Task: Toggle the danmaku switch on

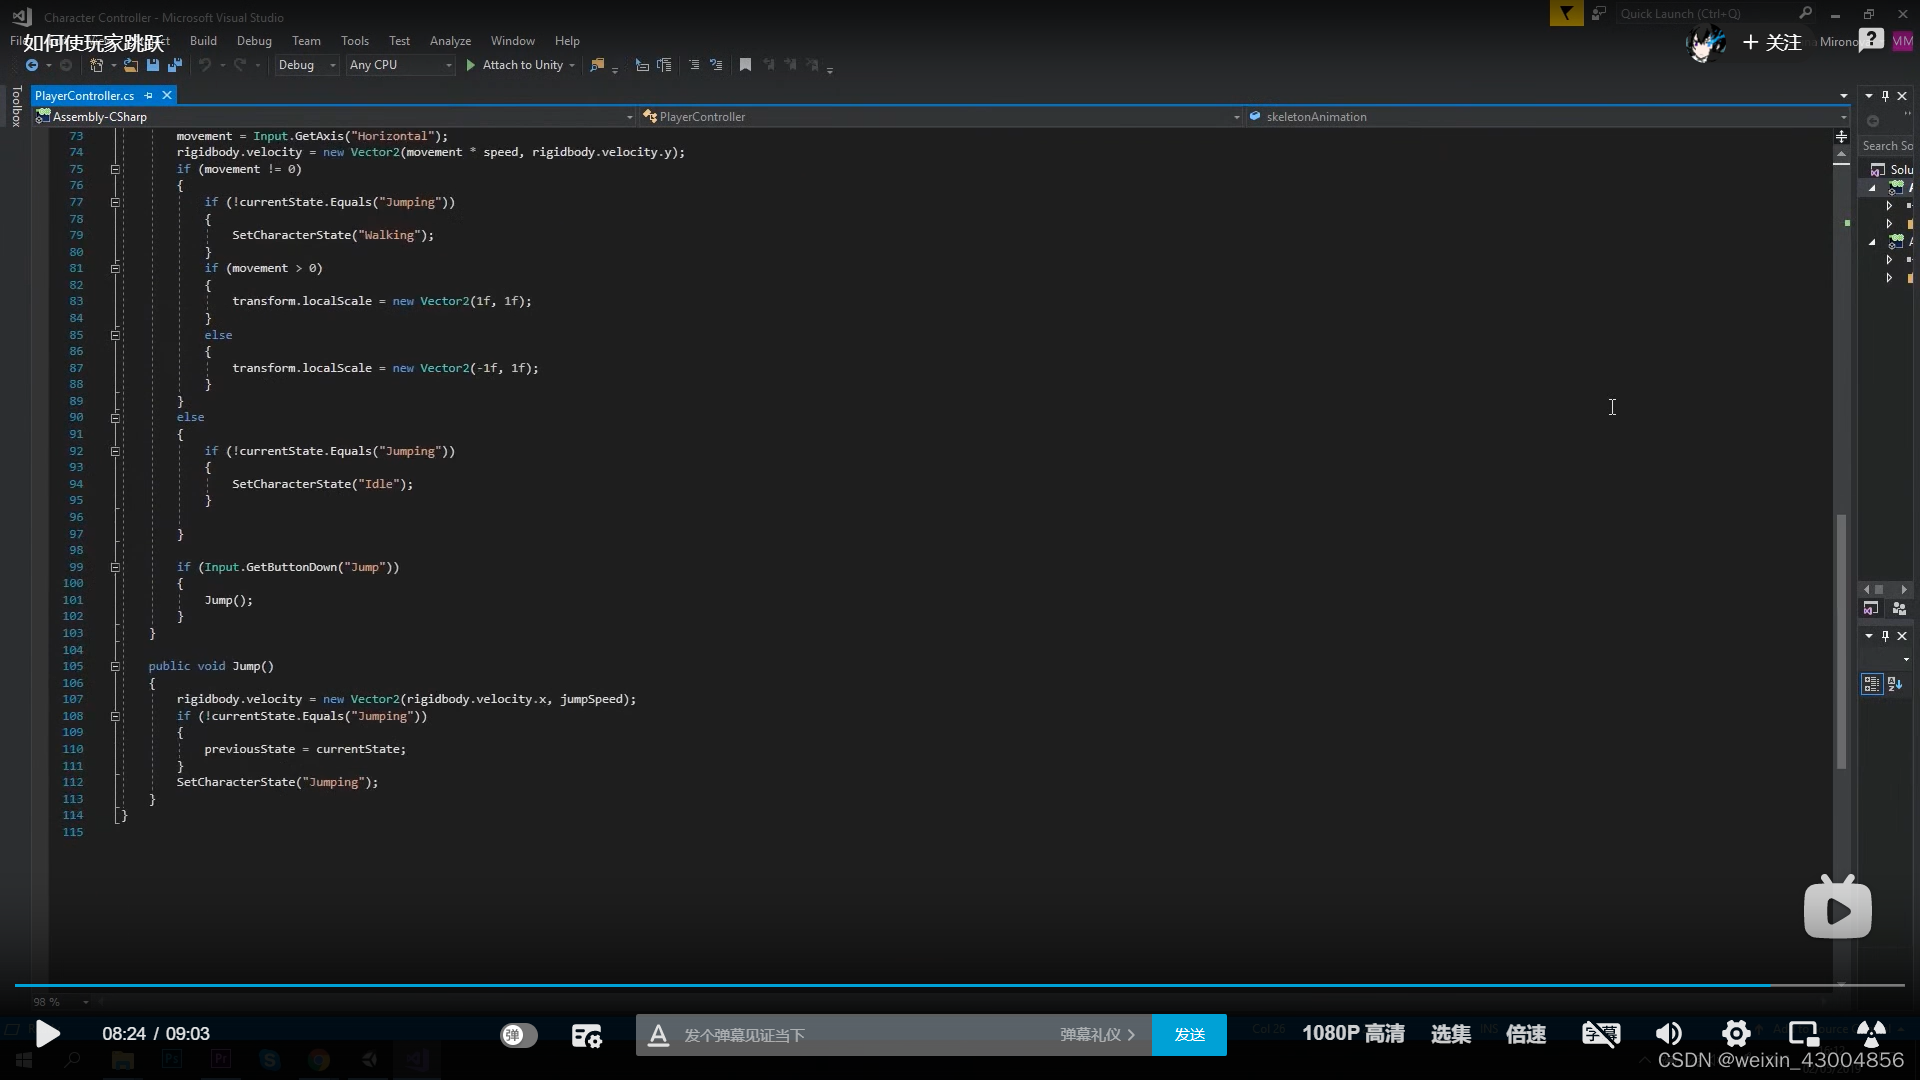Action: (518, 1035)
